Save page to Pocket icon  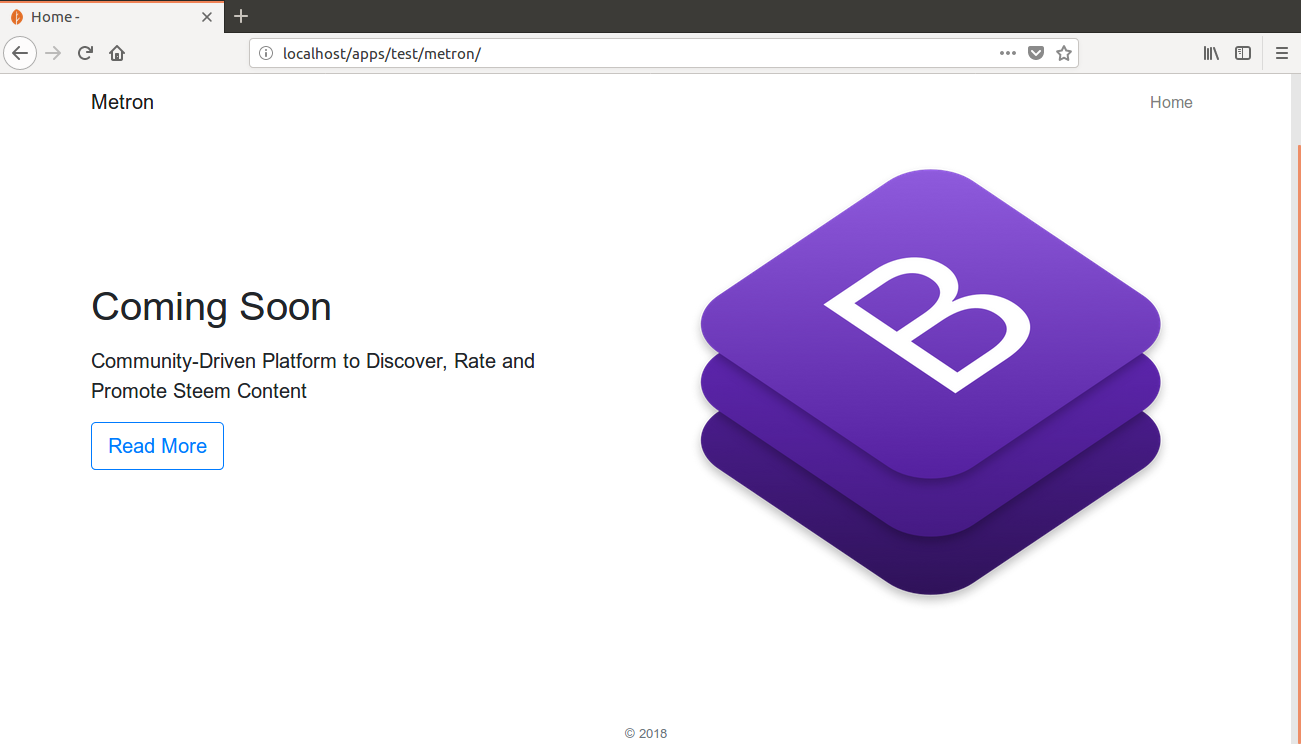click(x=1036, y=53)
